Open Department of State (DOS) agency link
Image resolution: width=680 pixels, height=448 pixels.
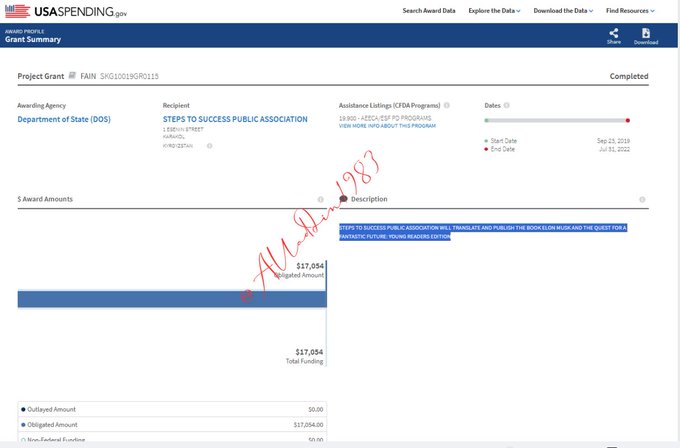(x=66, y=119)
